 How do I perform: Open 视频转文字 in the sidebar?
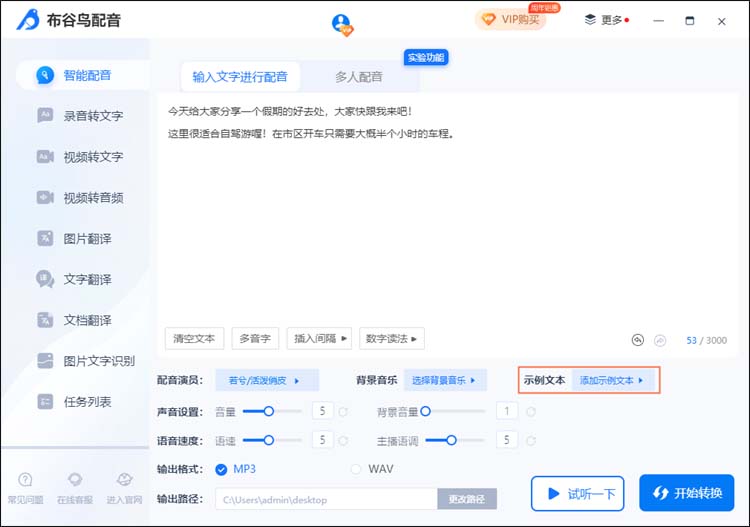click(x=82, y=157)
